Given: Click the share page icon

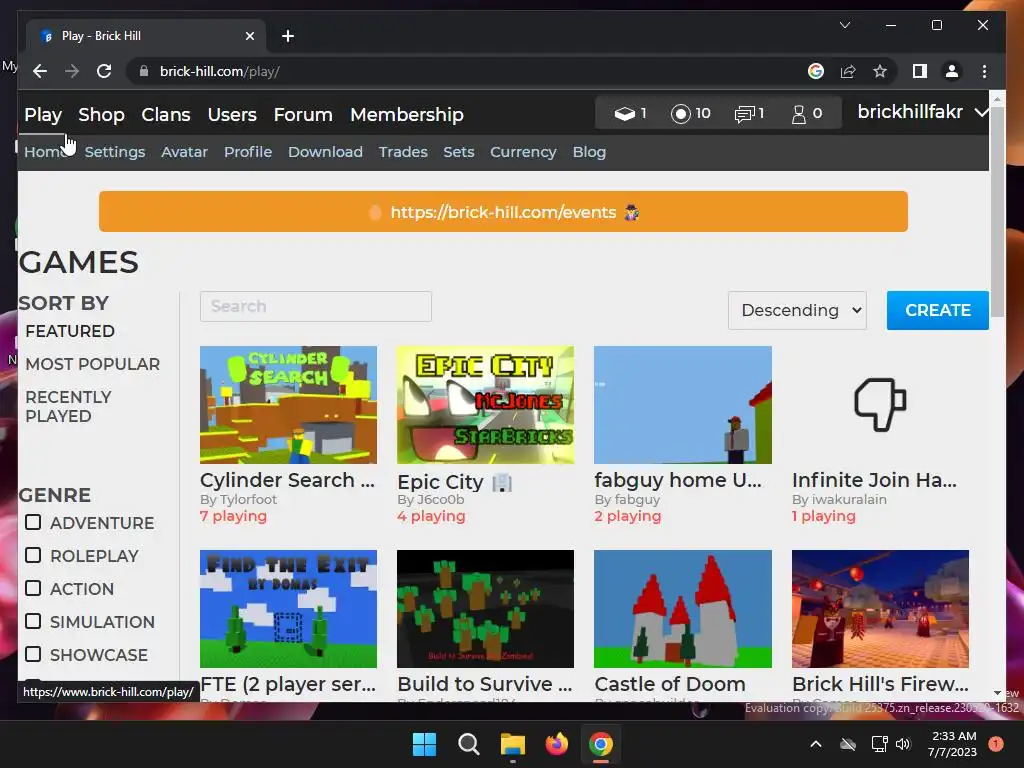Looking at the screenshot, I should (848, 71).
